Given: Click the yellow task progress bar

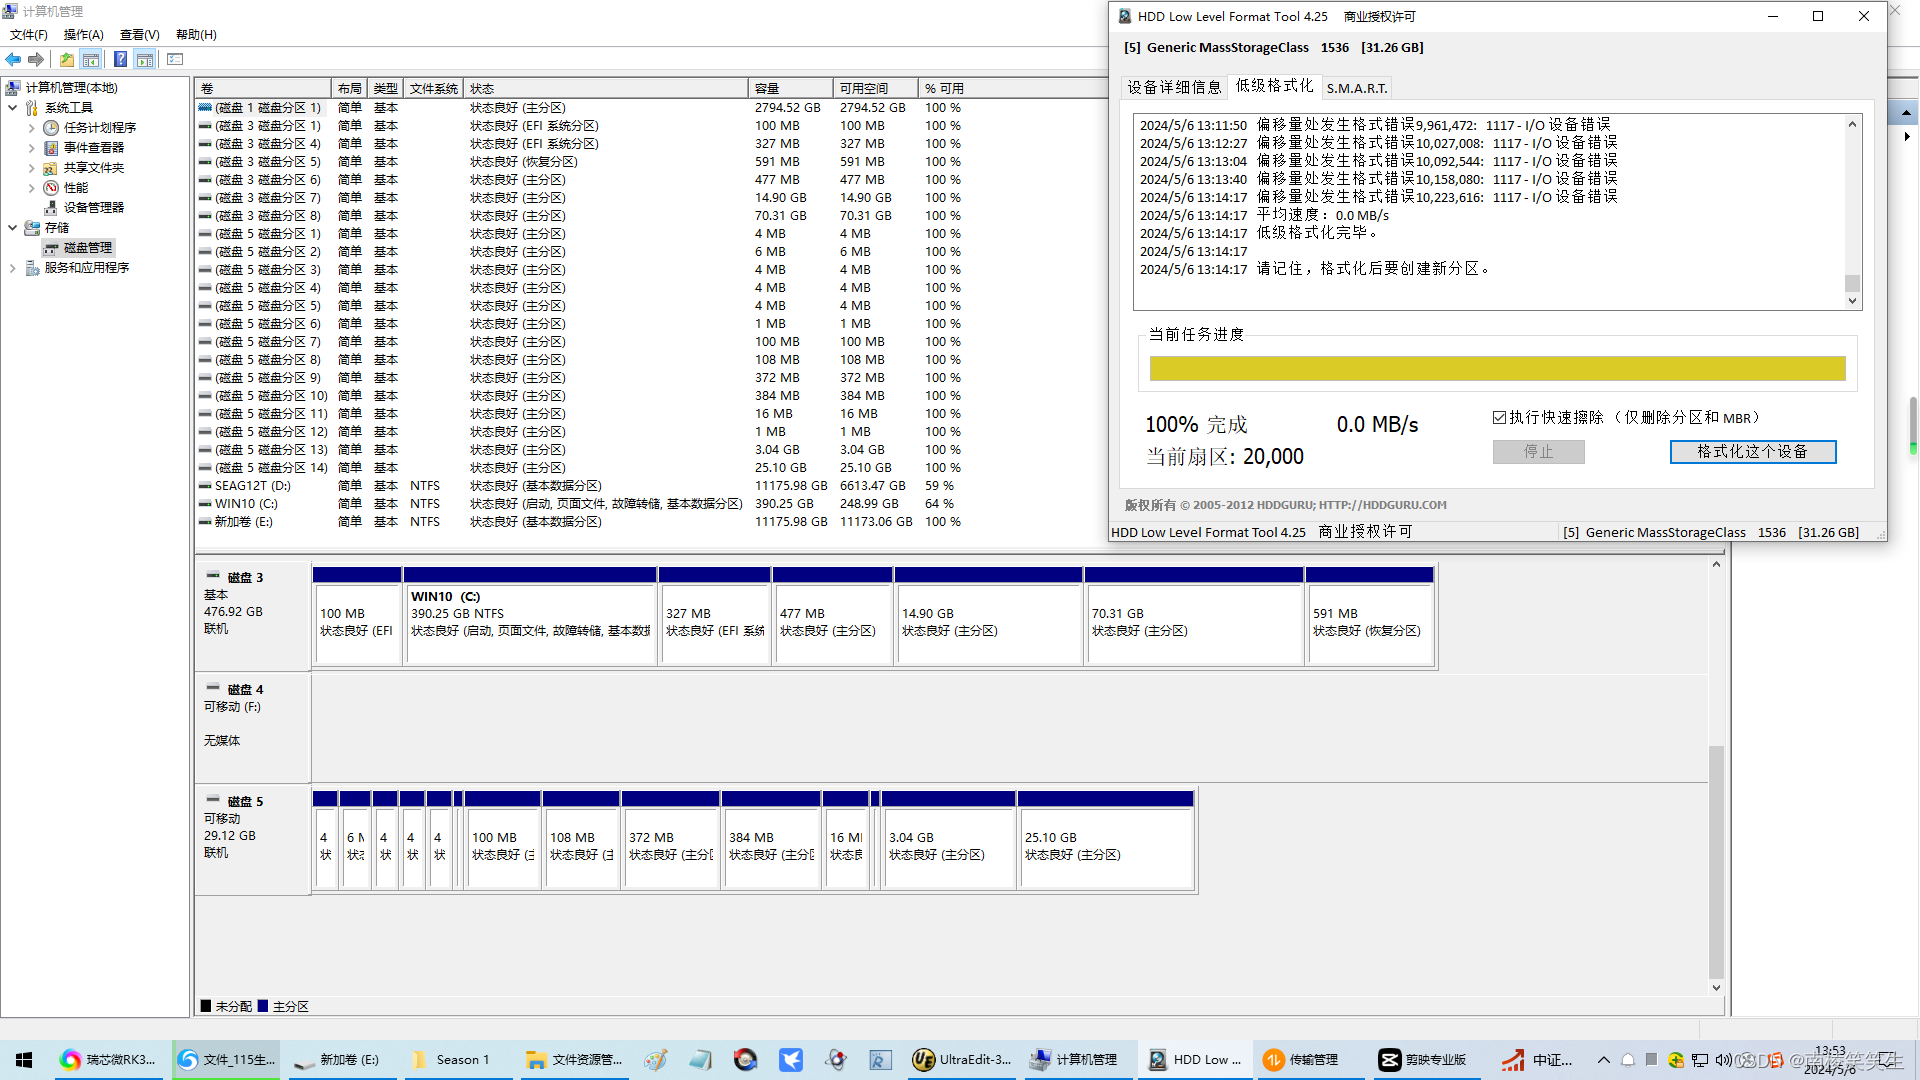Looking at the screenshot, I should click(1496, 368).
